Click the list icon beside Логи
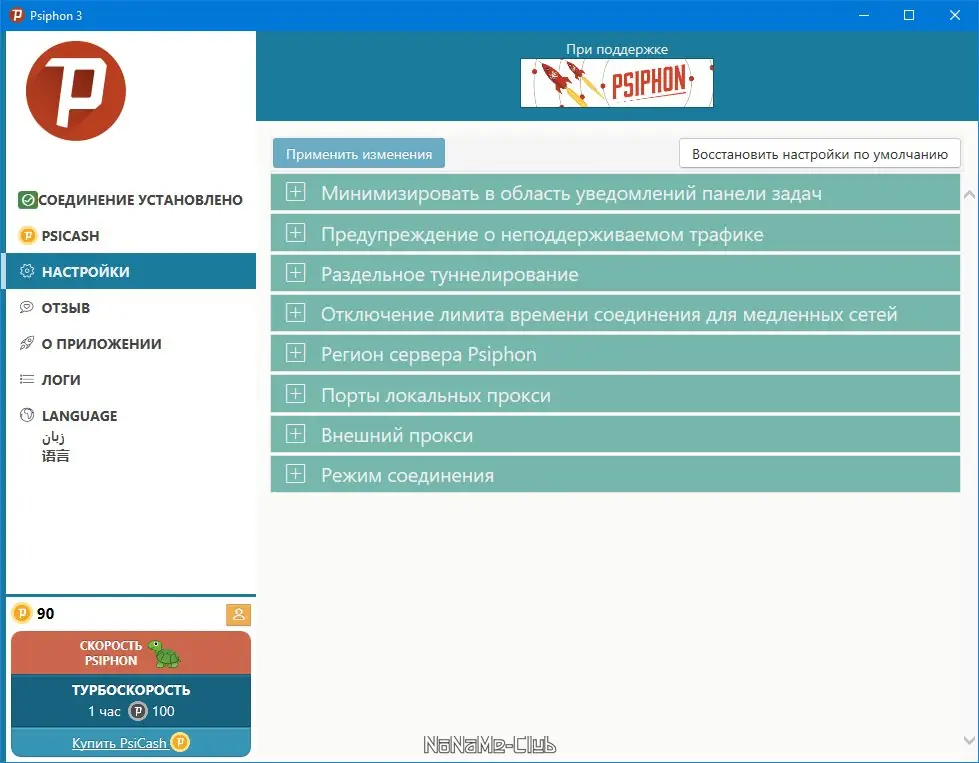979x763 pixels. coord(27,379)
